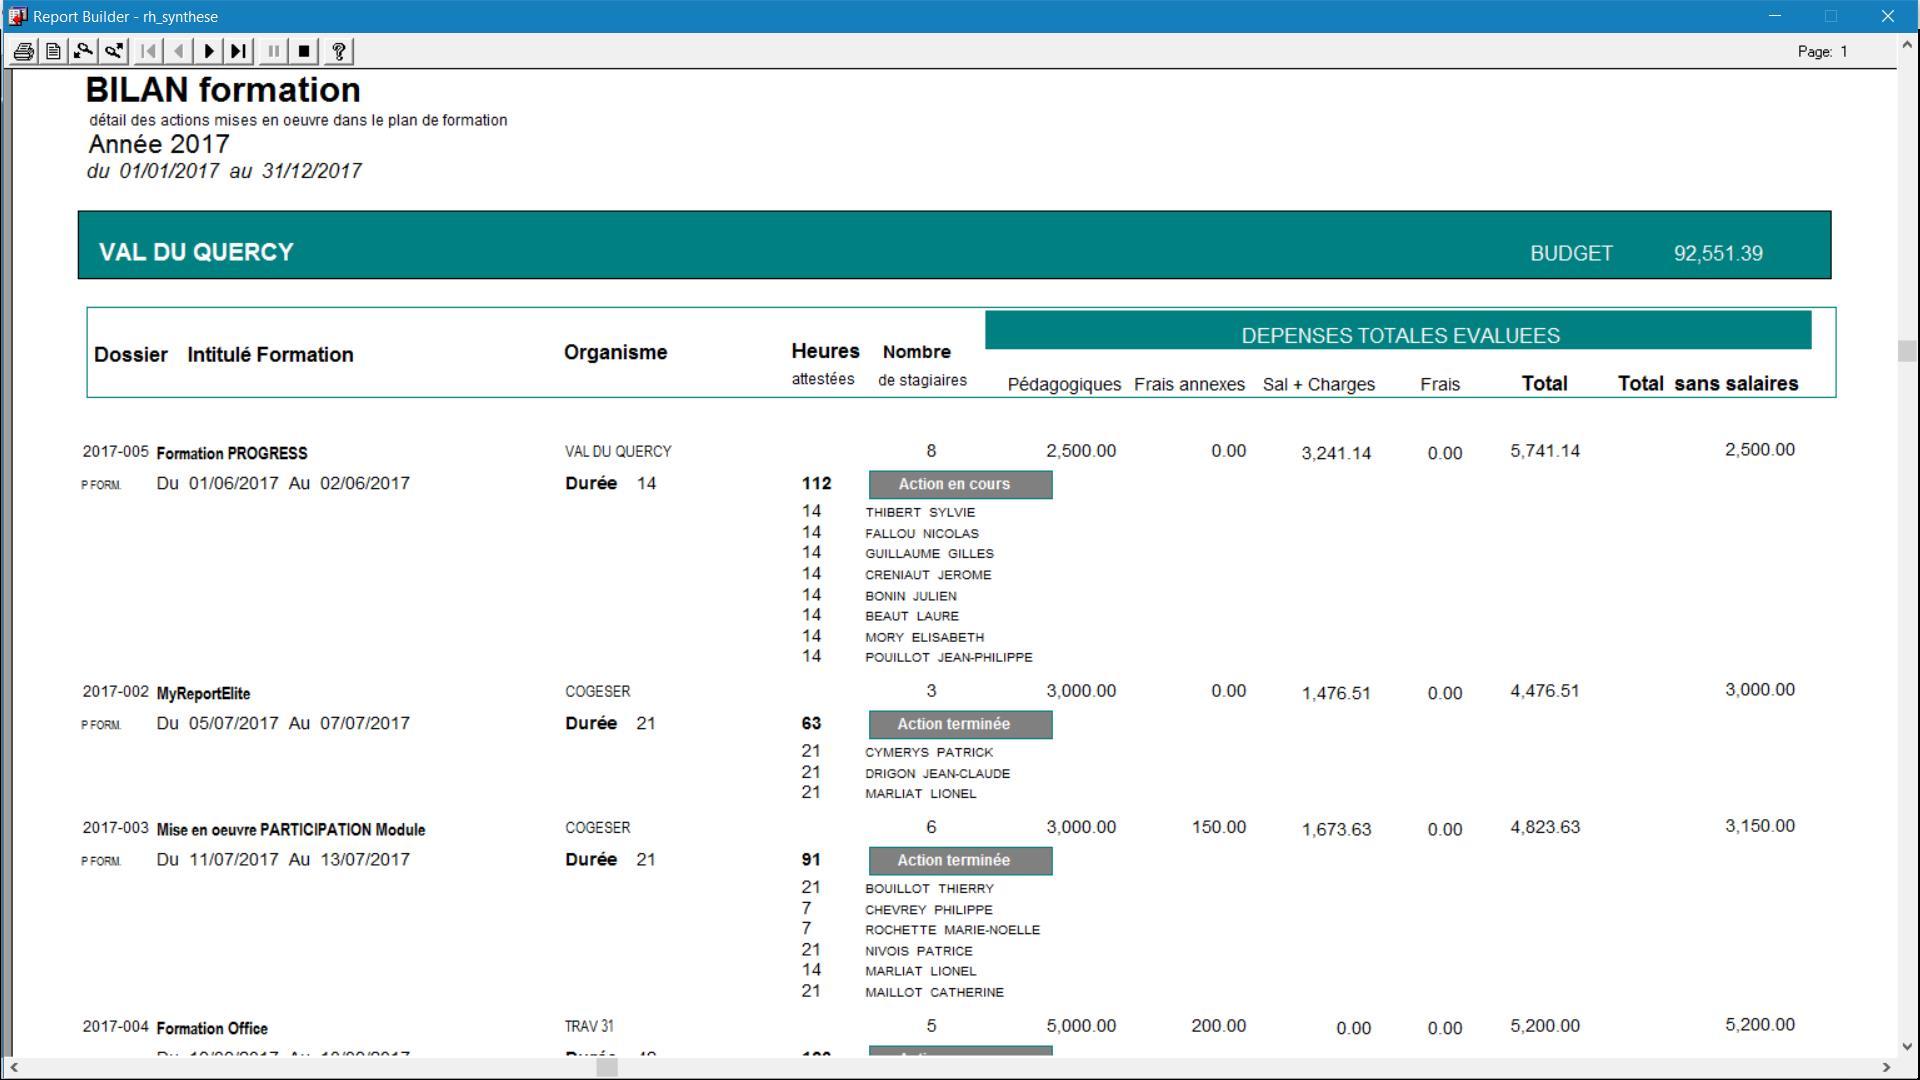The width and height of the screenshot is (1920, 1080).
Task: Click the Report Builder app icon in title bar
Action: (x=17, y=16)
